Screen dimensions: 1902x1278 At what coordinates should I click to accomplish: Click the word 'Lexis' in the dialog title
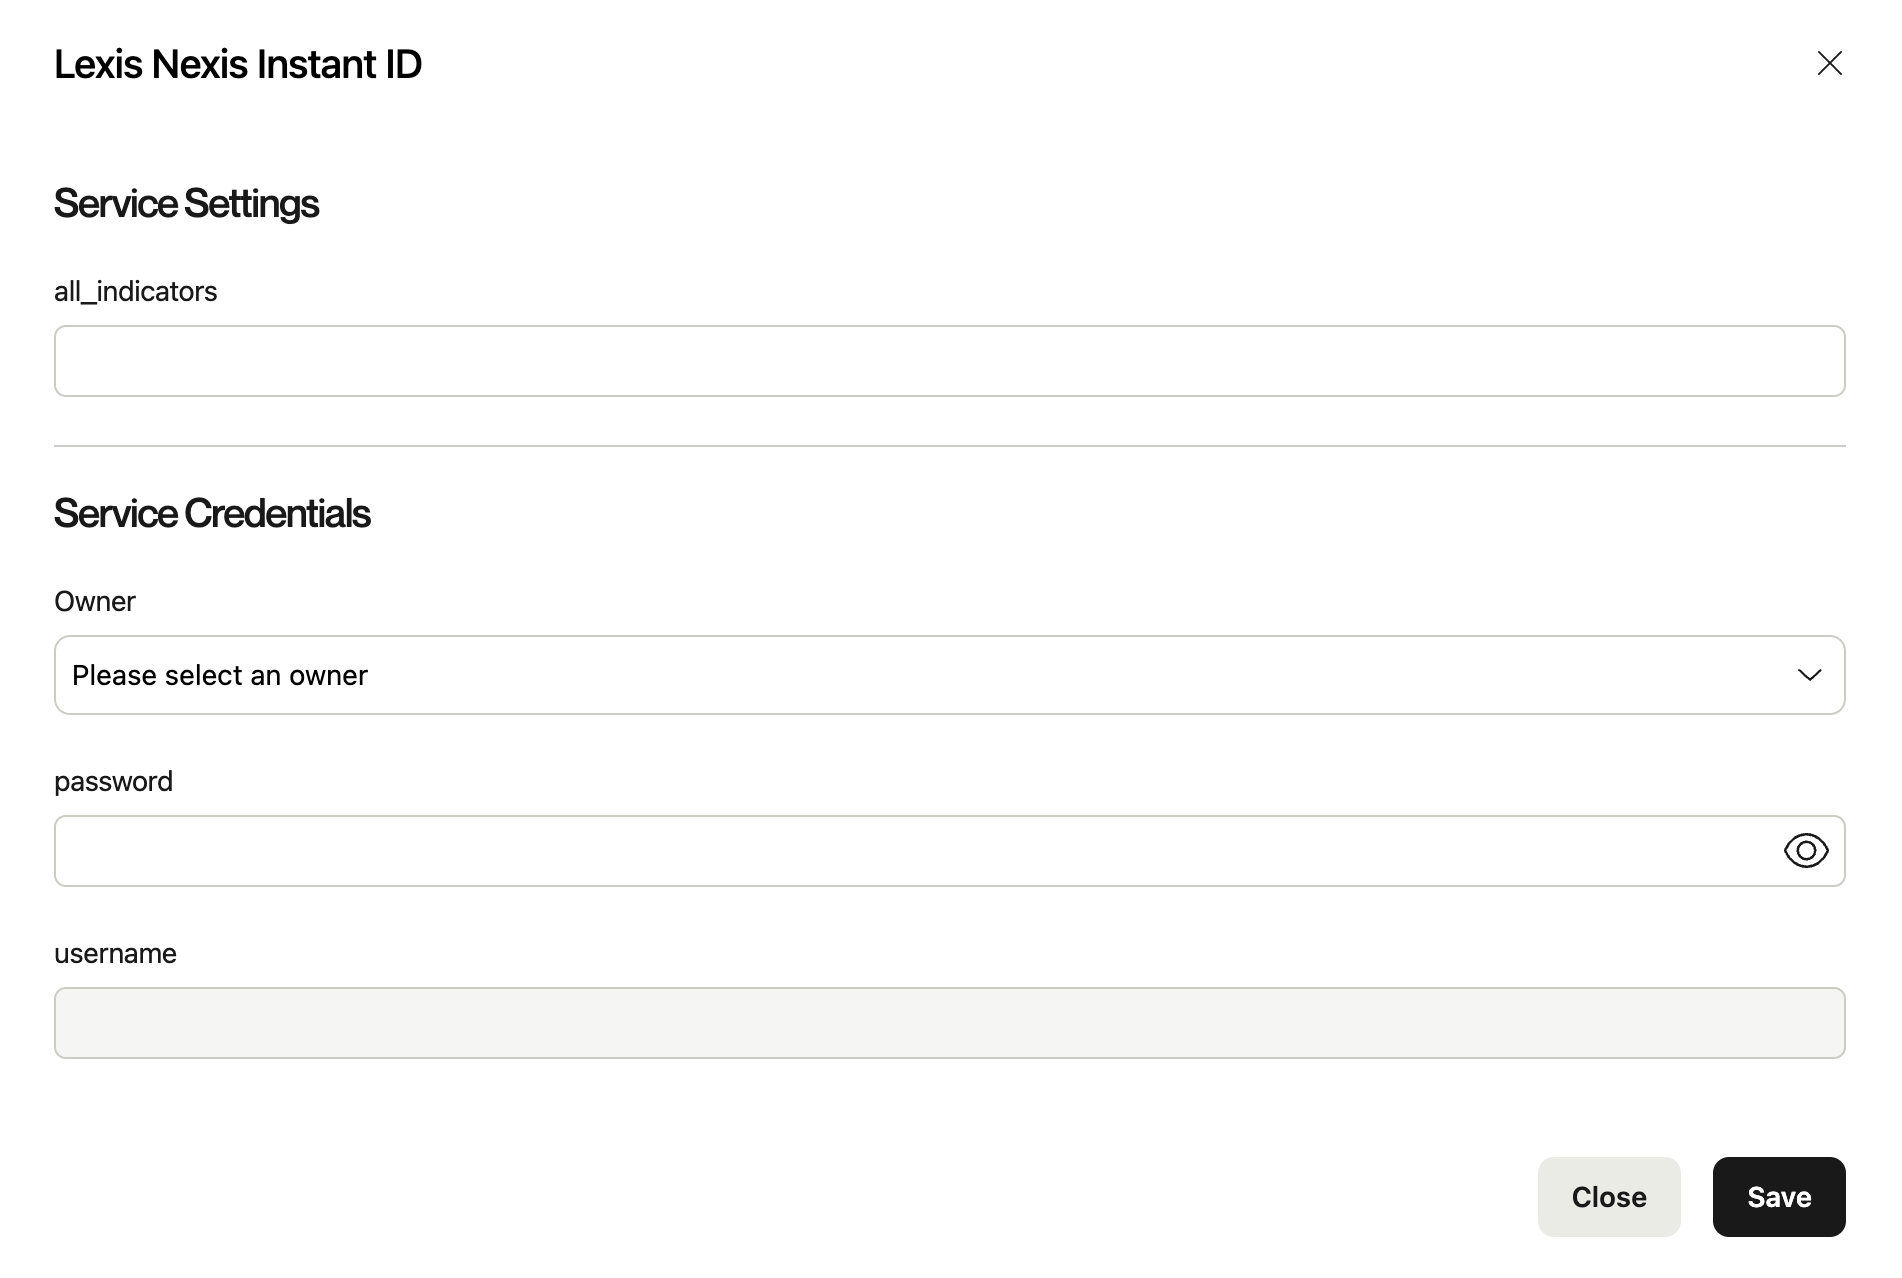[x=98, y=64]
